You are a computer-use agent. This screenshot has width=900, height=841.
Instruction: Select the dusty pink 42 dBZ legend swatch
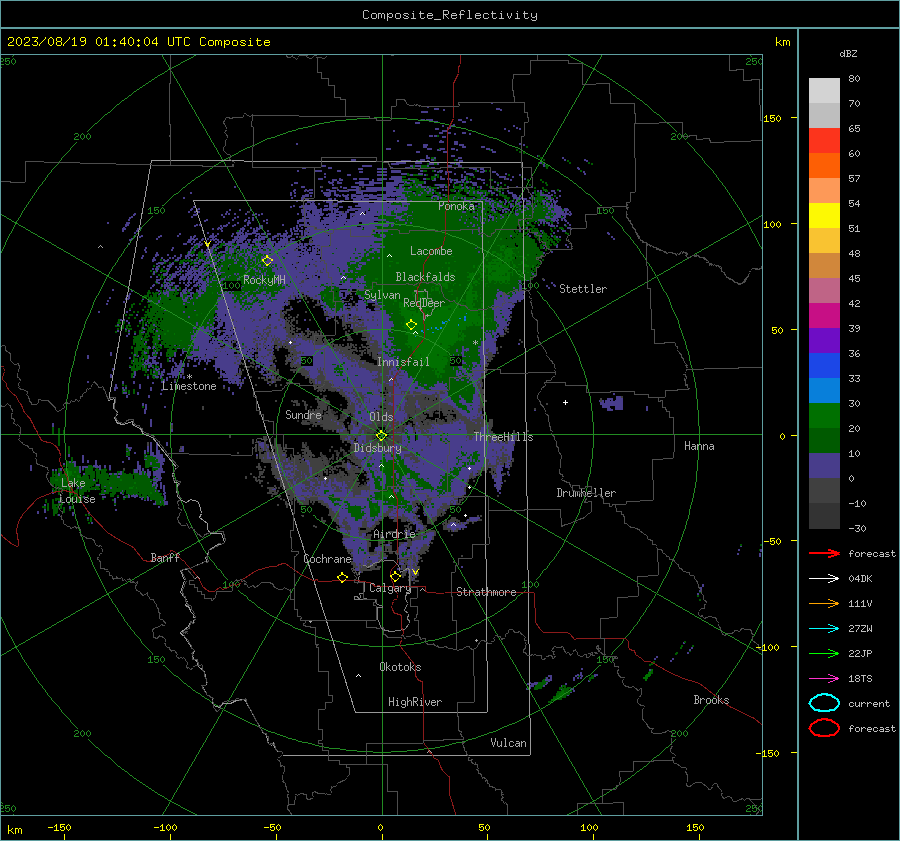coord(824,291)
